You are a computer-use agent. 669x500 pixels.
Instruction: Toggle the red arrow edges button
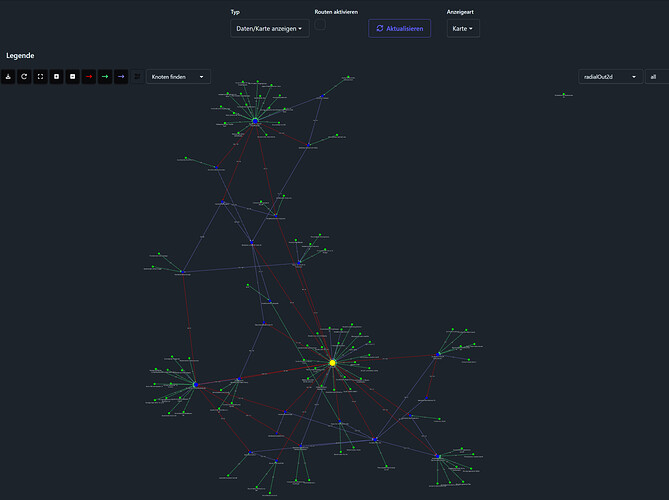[x=89, y=77]
